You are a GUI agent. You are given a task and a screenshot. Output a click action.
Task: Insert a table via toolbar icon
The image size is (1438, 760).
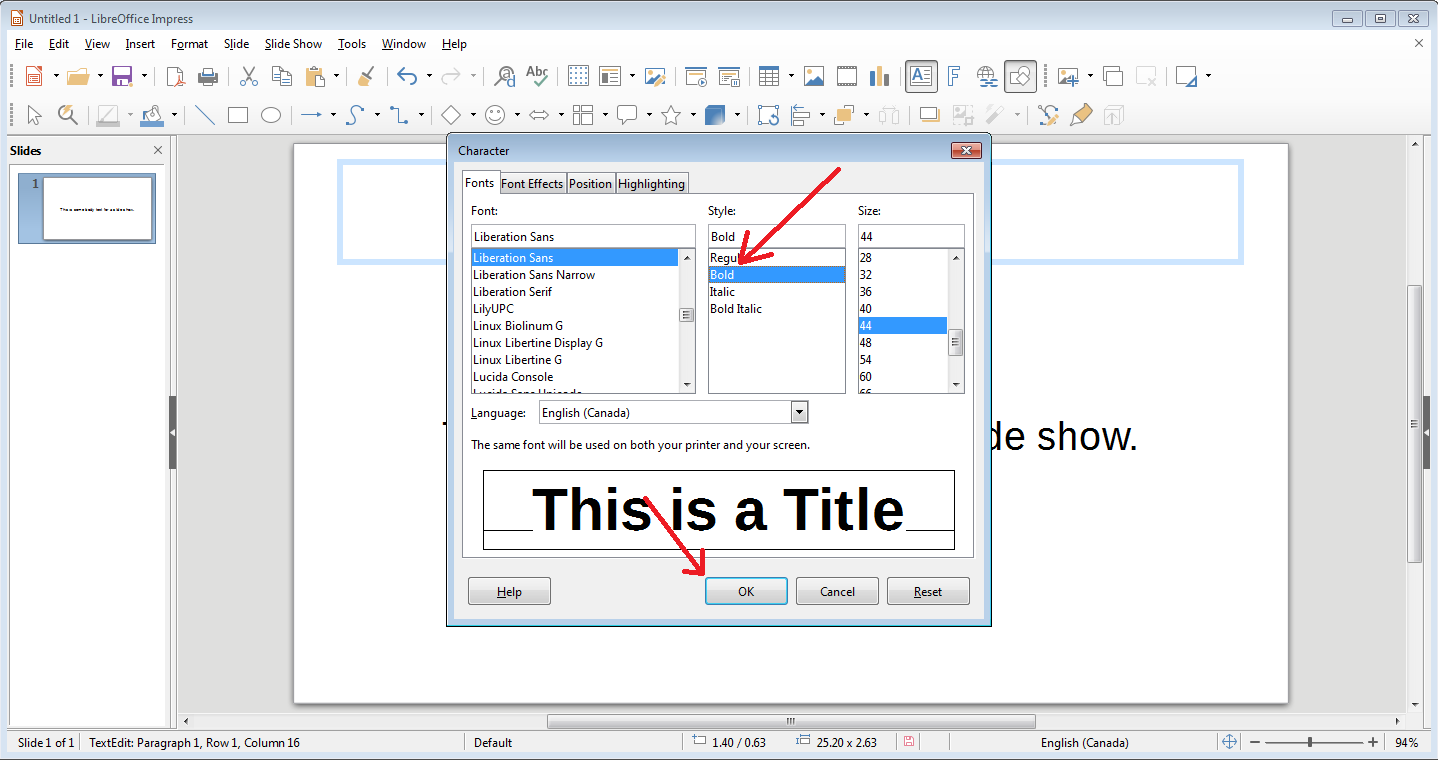(768, 76)
